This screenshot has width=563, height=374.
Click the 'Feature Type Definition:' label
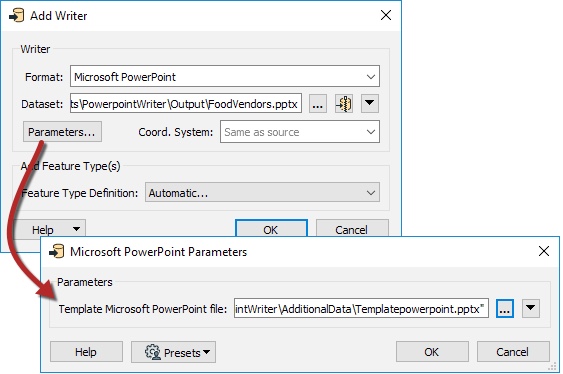79,193
